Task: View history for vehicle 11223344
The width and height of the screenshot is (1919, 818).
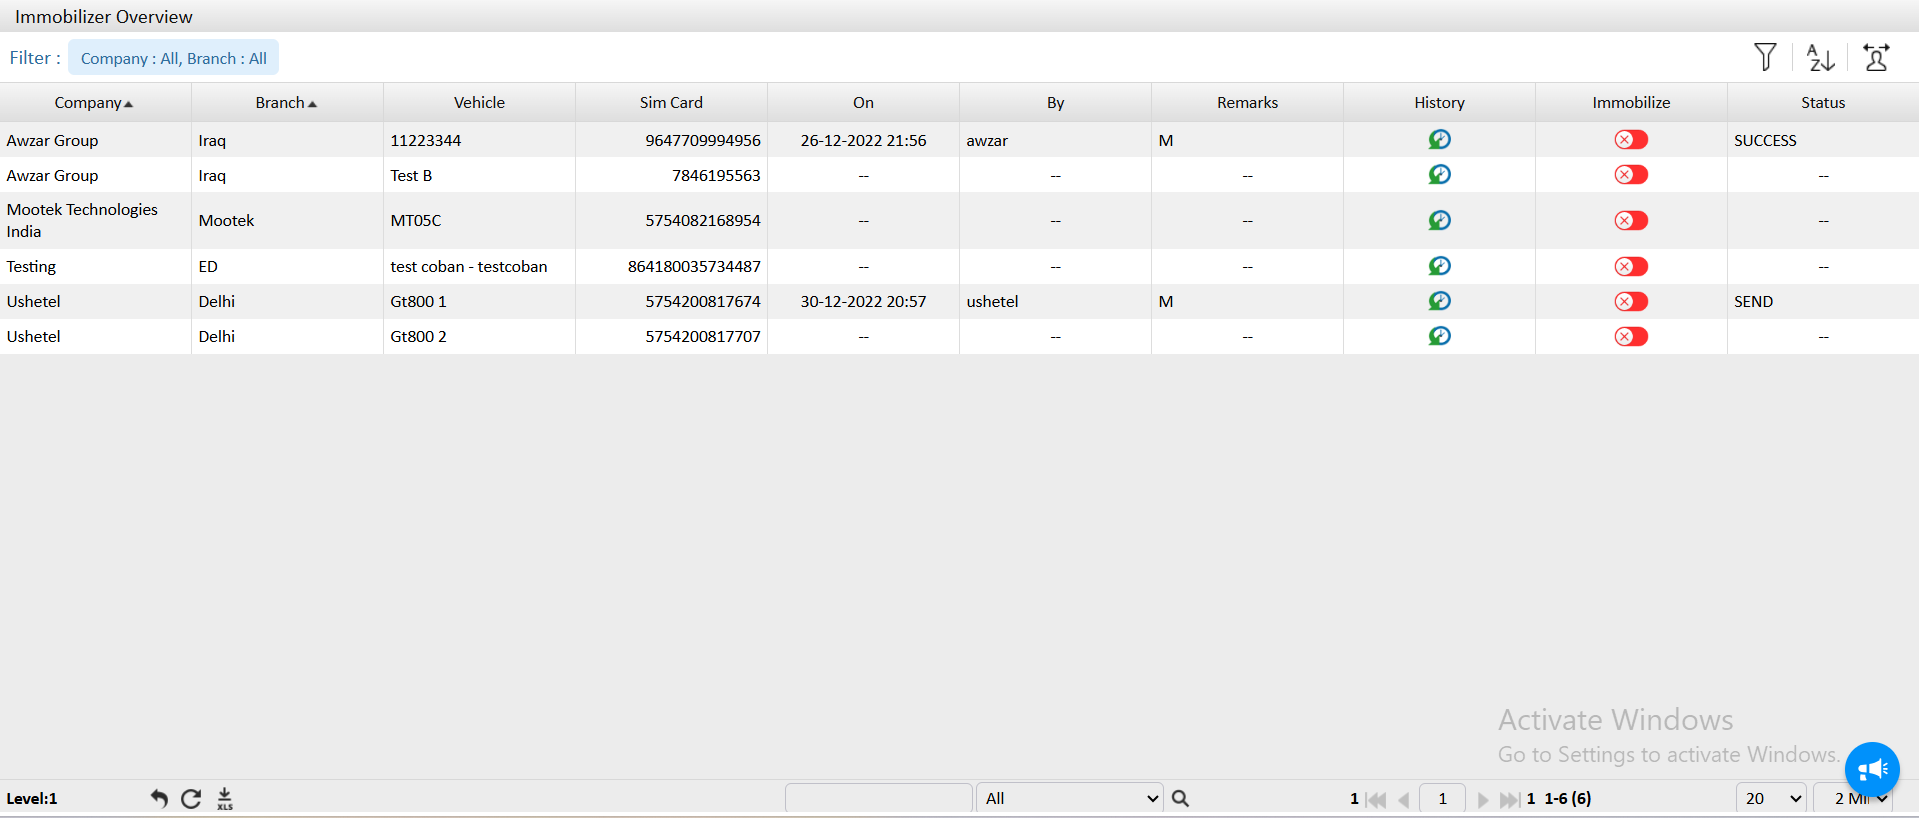Action: (x=1439, y=140)
